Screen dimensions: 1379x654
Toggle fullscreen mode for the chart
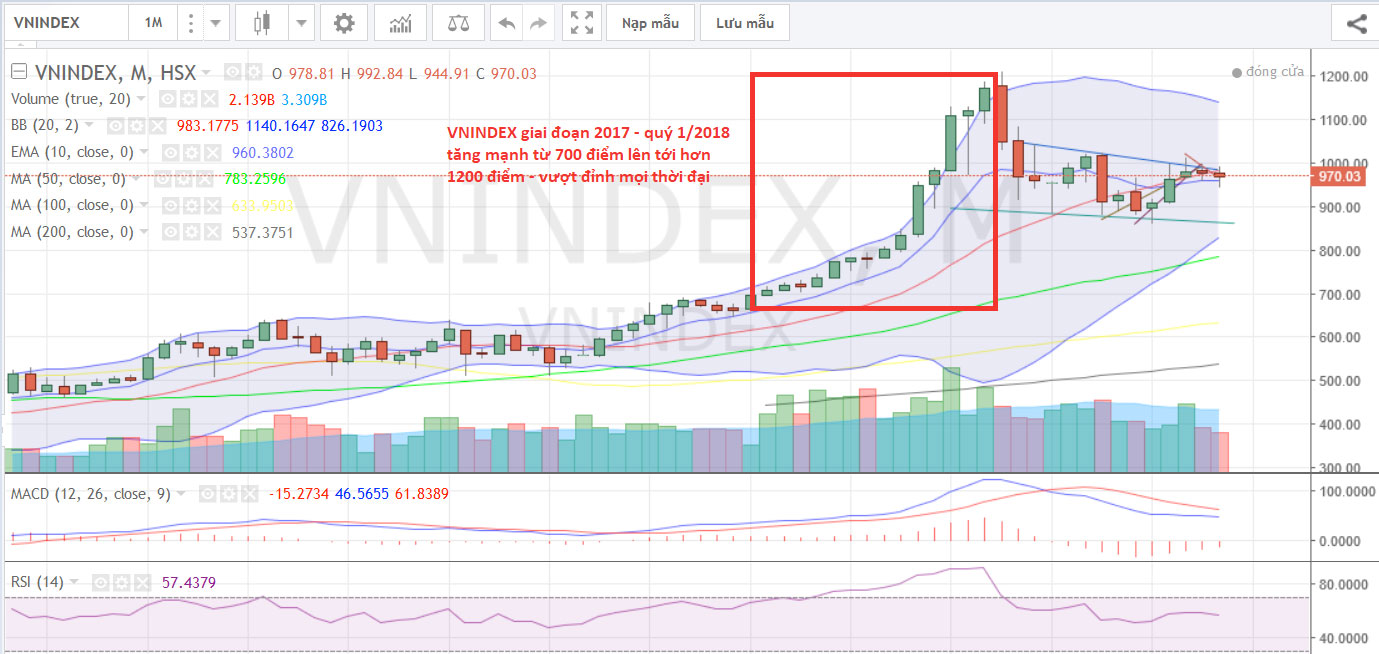[x=581, y=22]
